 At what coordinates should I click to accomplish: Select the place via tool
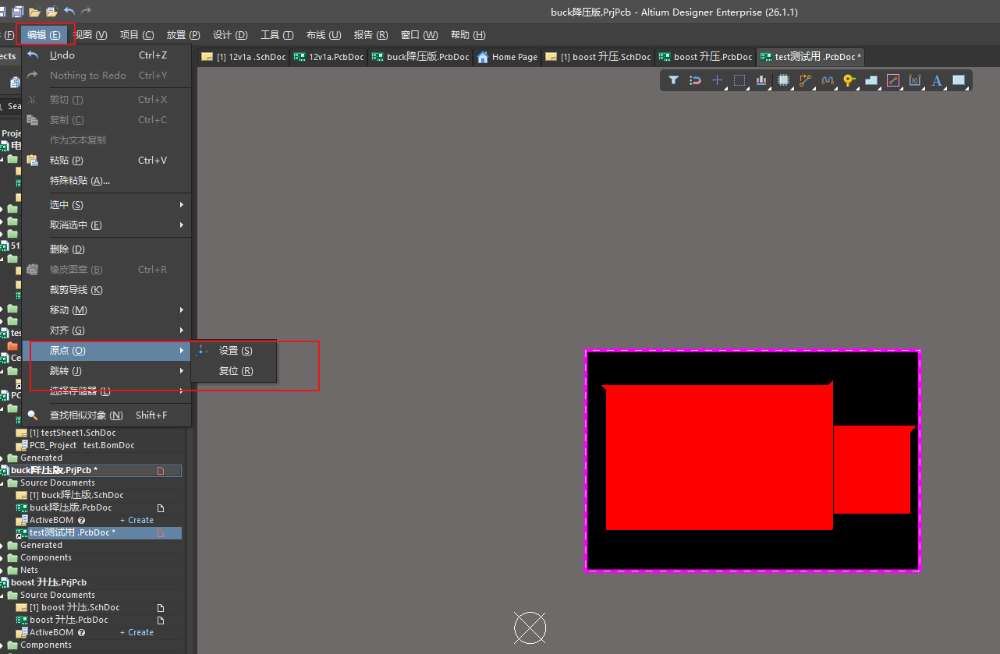tap(849, 80)
